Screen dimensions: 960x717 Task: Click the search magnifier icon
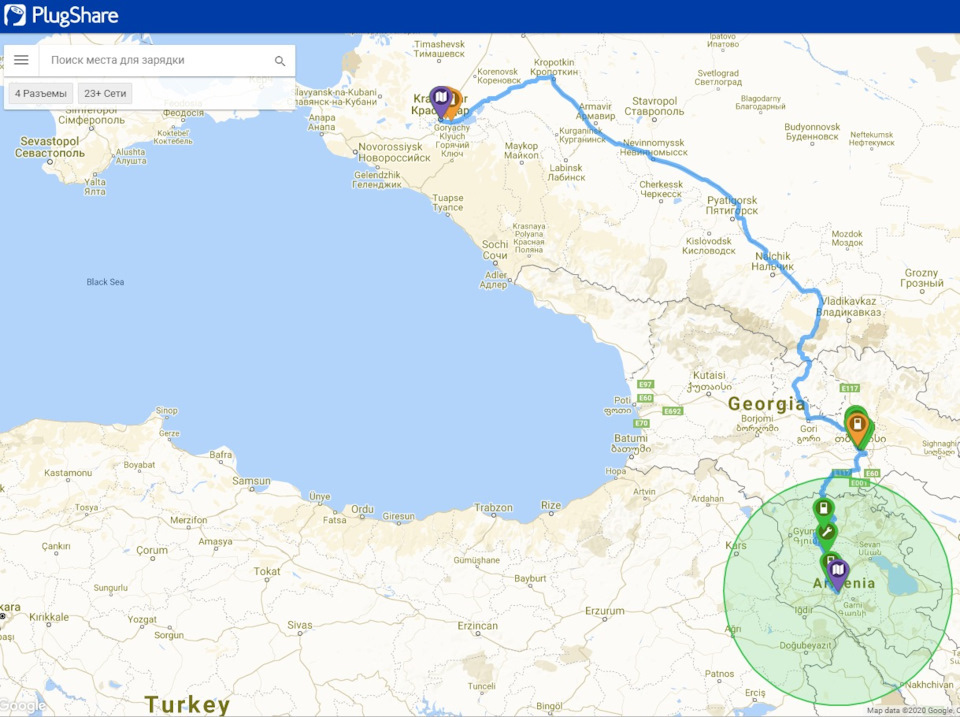(280, 61)
